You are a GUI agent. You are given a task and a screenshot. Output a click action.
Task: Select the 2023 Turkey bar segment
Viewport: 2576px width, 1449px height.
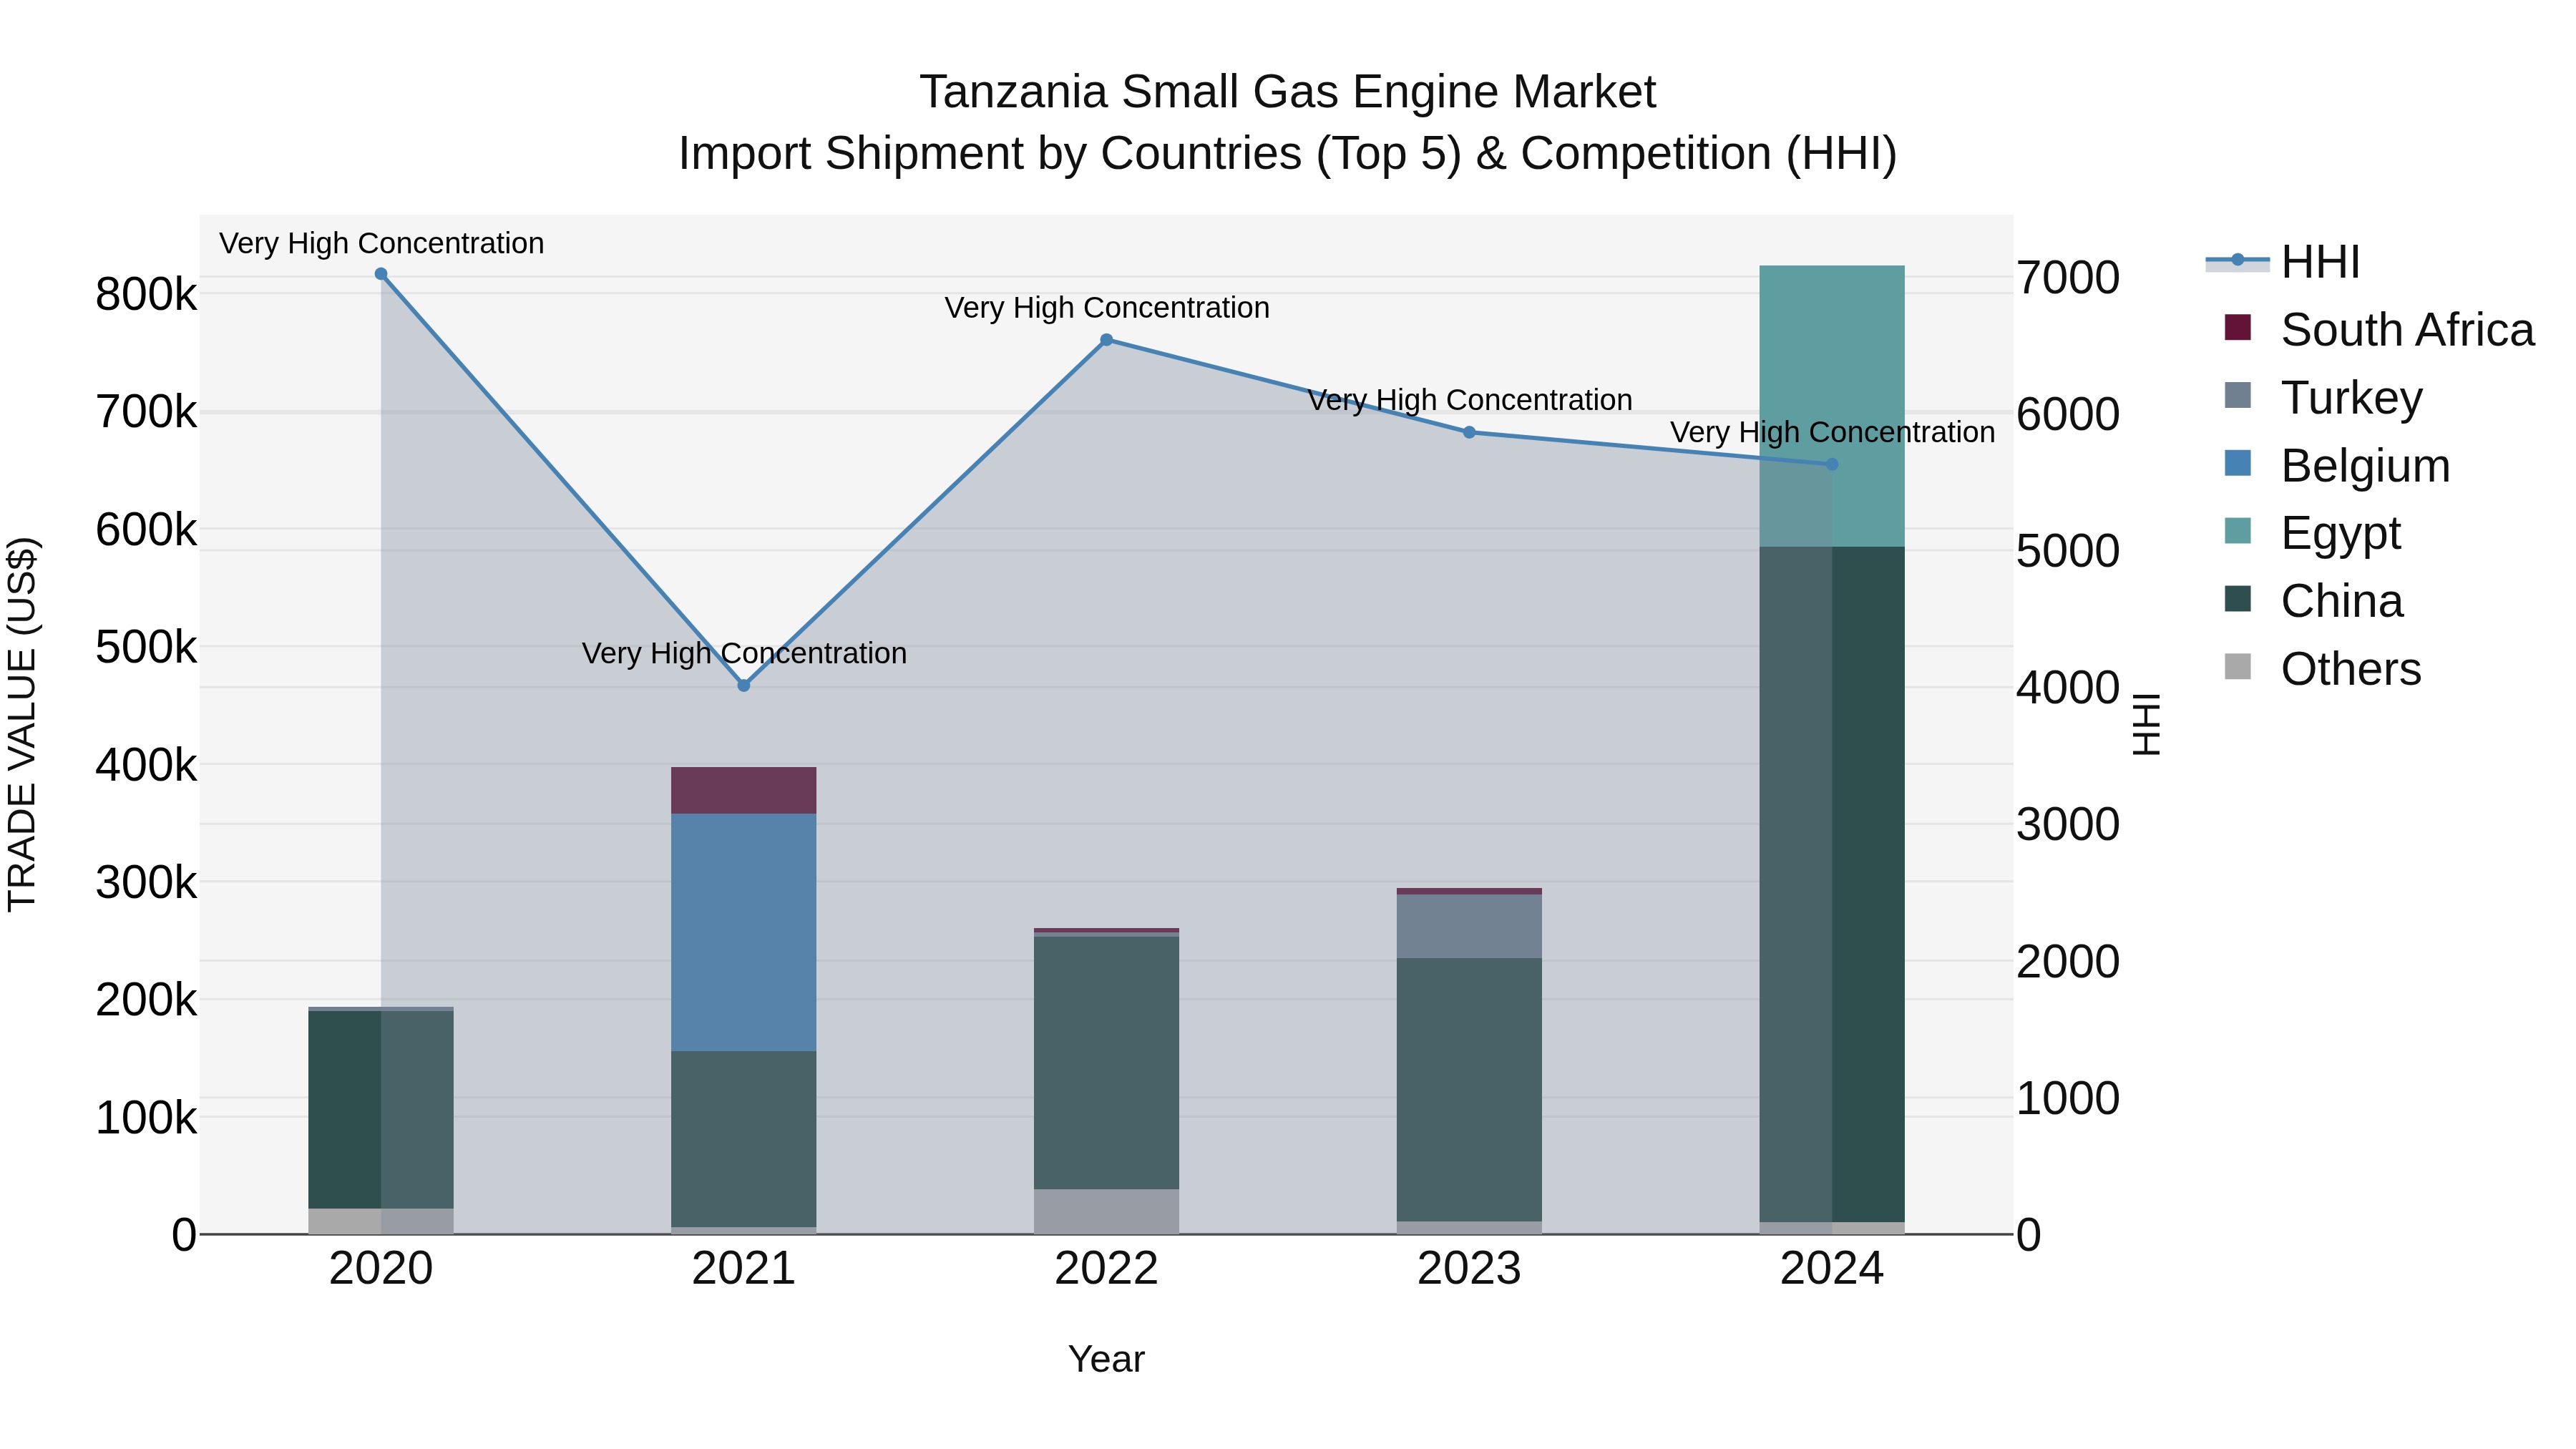(x=1469, y=926)
